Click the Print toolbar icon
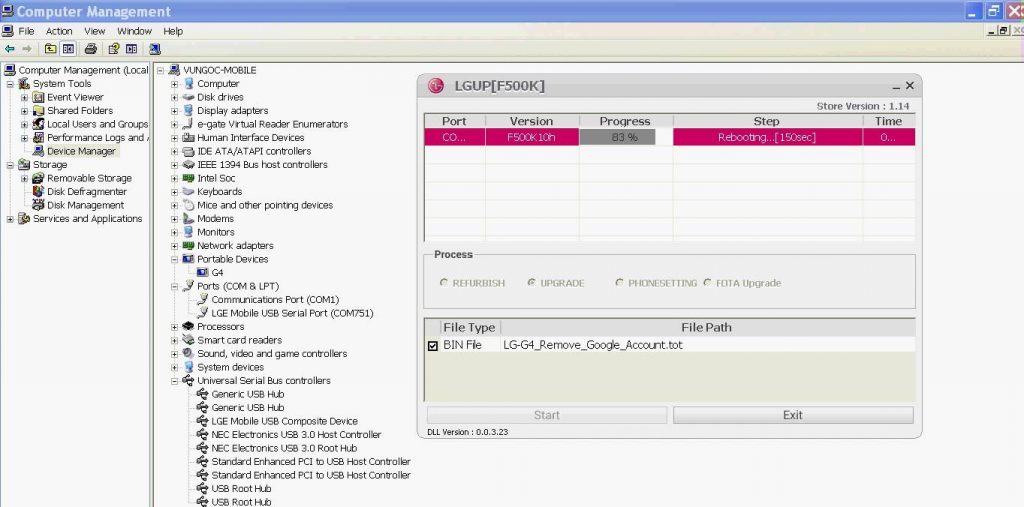Screen dimensions: 1024x507 tap(91, 49)
